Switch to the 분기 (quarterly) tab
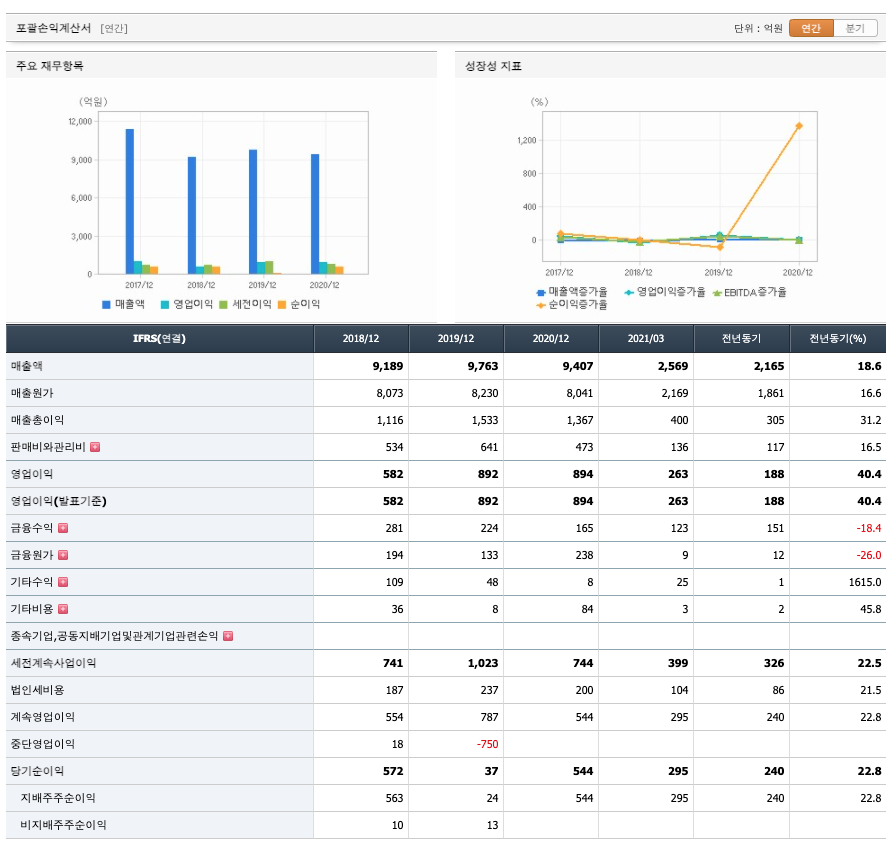Screen dimensions: 892x850 [855, 28]
